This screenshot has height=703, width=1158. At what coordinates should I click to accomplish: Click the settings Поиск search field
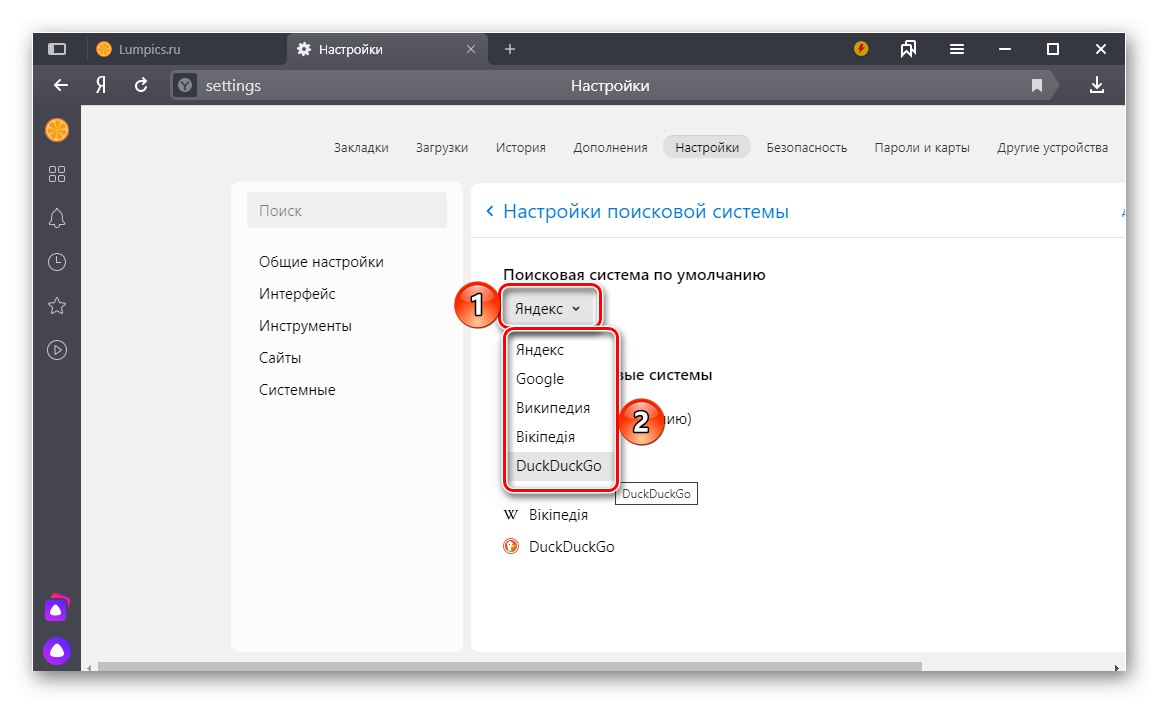pyautogui.click(x=346, y=211)
